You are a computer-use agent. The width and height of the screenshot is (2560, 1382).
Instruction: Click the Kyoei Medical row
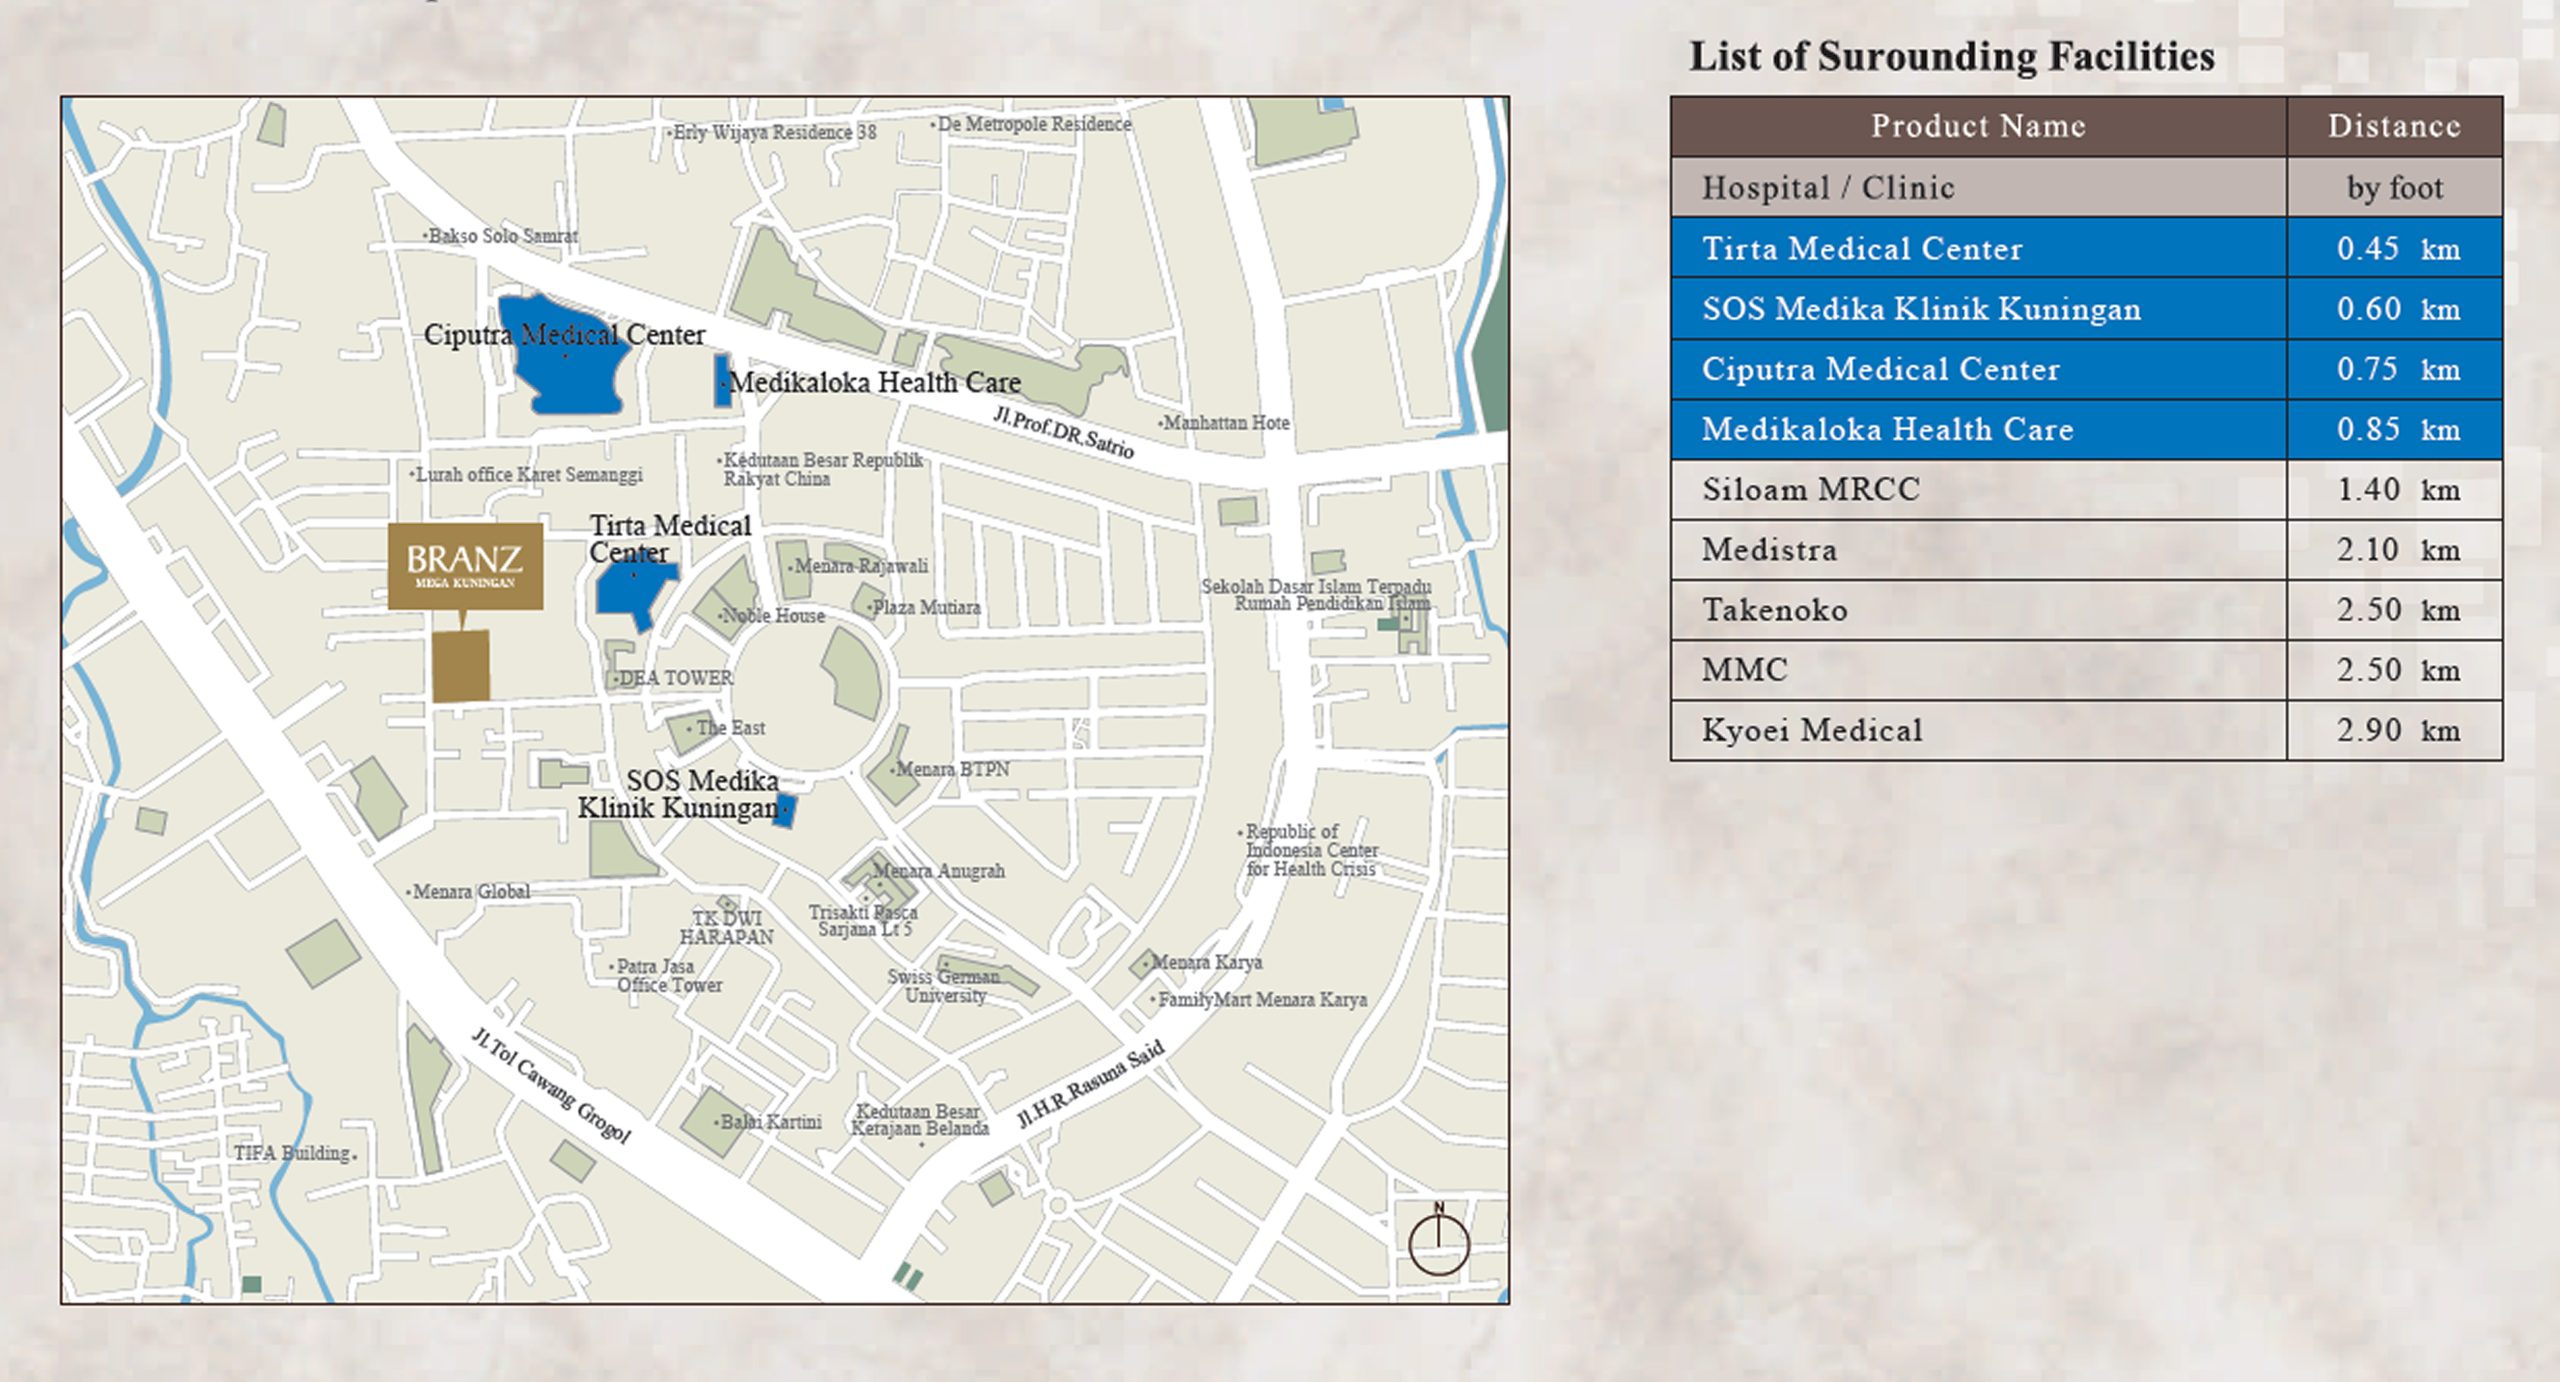click(2086, 730)
